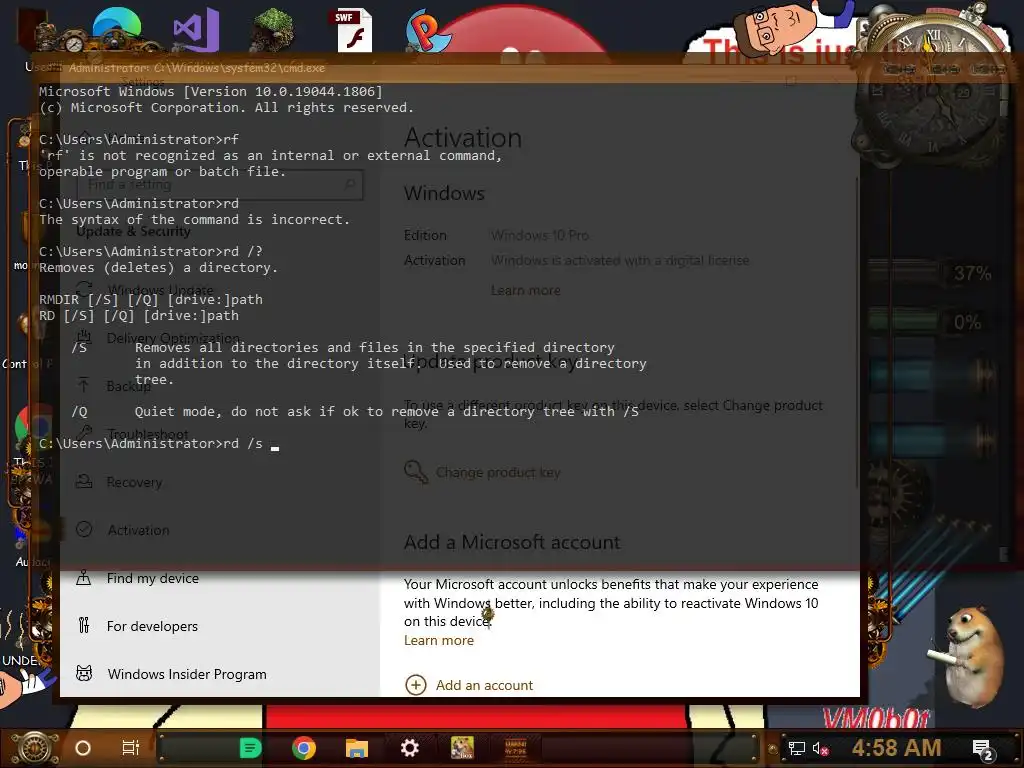Click 'The syntax of the command is incorrect.' line

click(x=195, y=219)
